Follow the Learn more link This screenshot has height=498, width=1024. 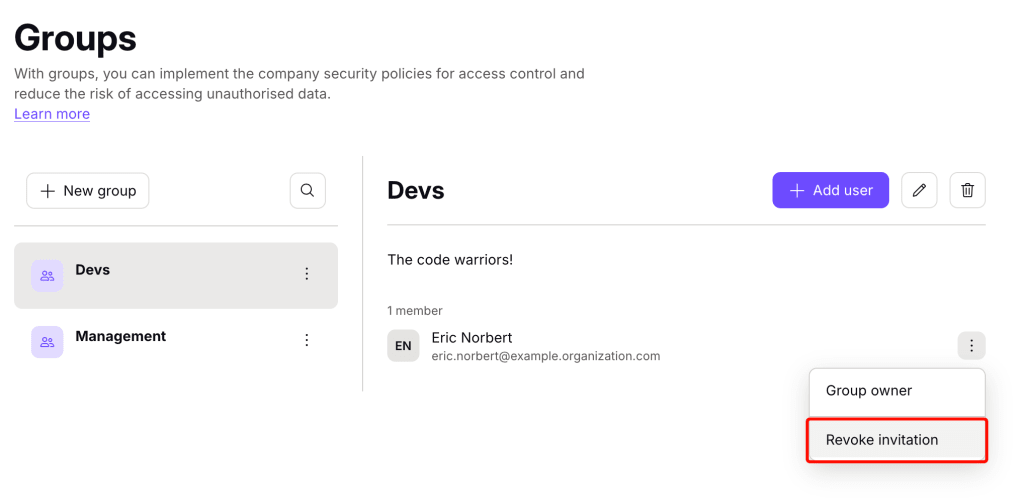[x=52, y=114]
